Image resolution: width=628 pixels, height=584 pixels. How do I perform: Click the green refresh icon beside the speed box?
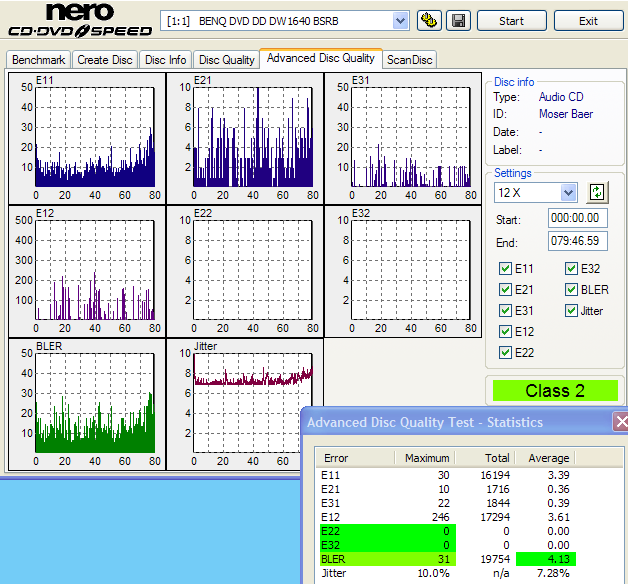pos(598,192)
